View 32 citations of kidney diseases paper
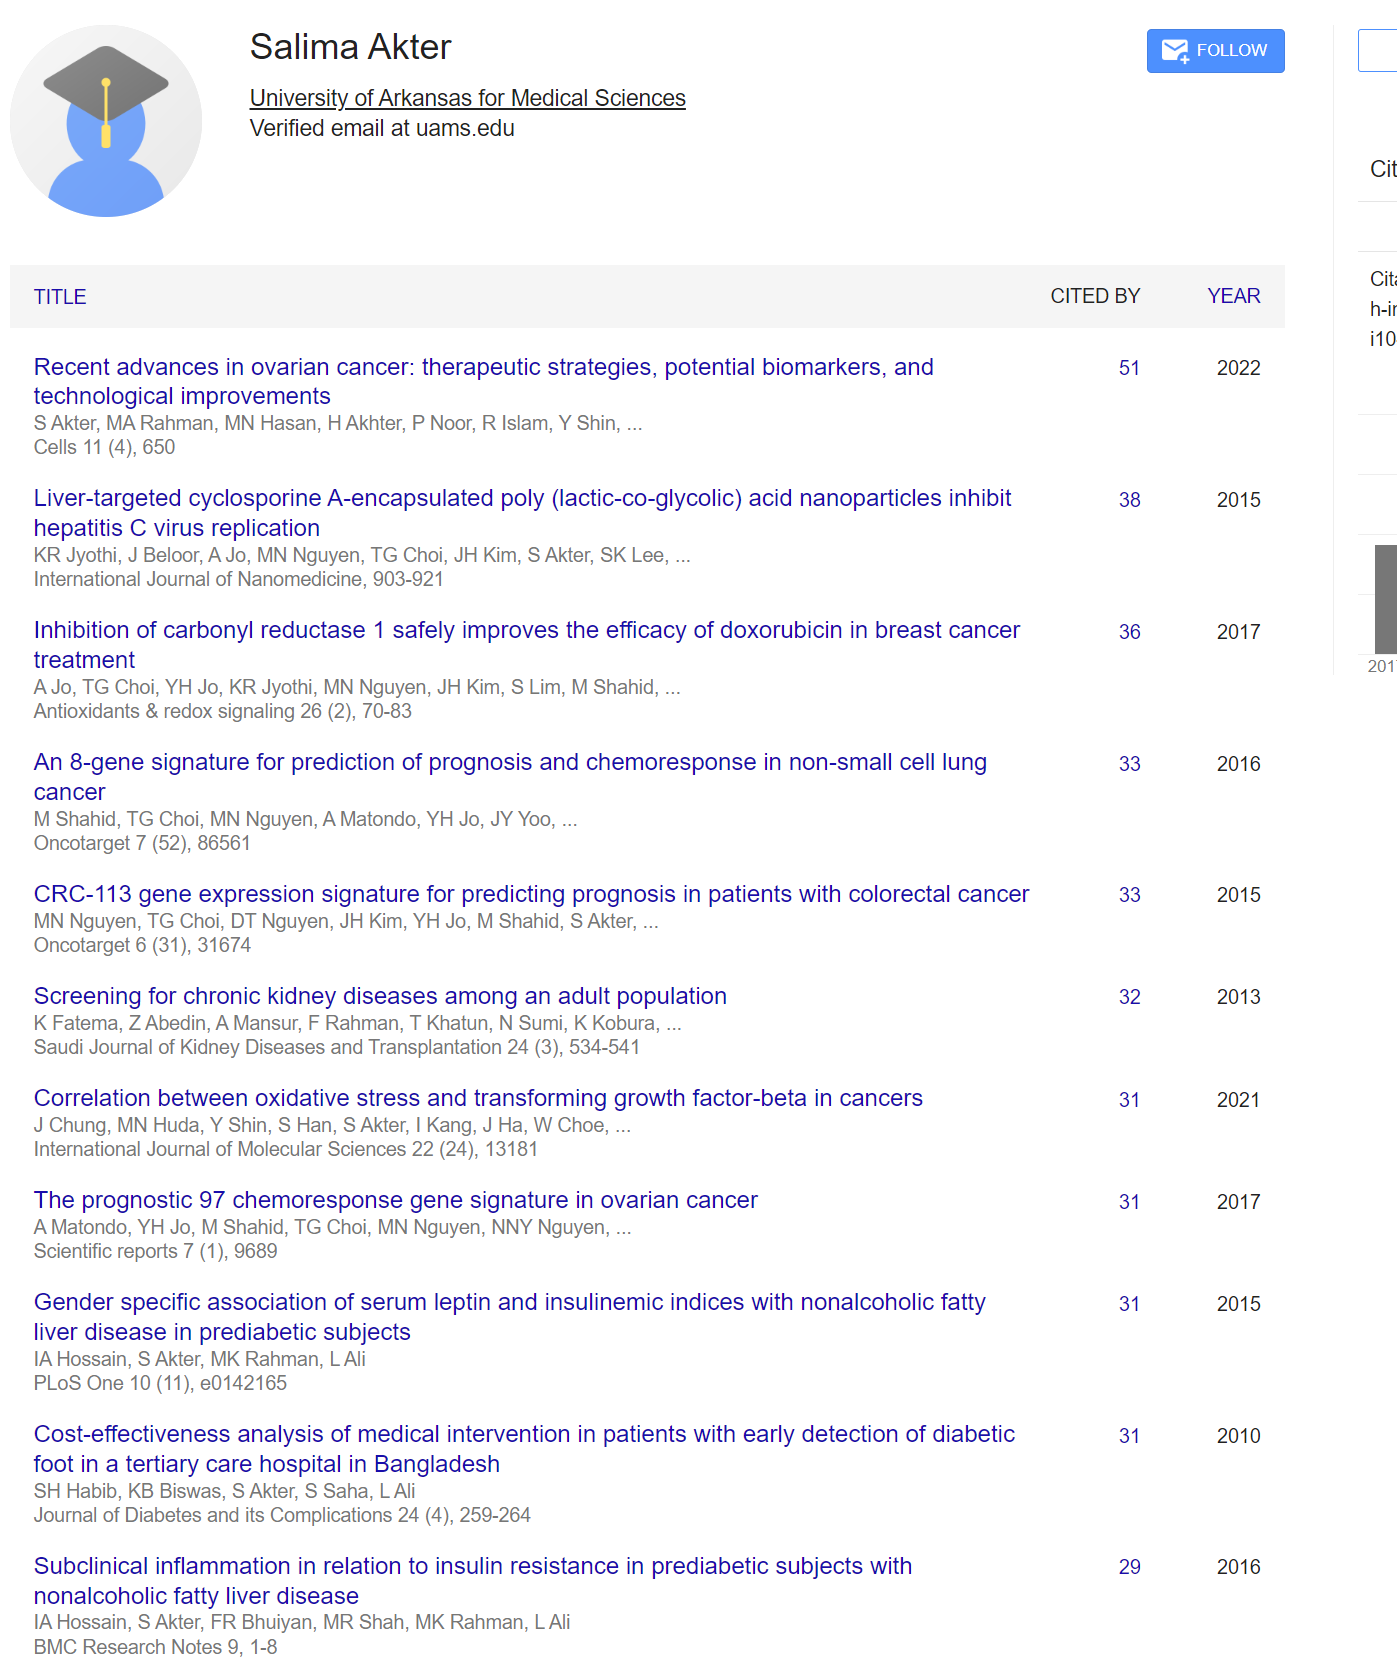This screenshot has height=1674, width=1397. [x=1129, y=997]
